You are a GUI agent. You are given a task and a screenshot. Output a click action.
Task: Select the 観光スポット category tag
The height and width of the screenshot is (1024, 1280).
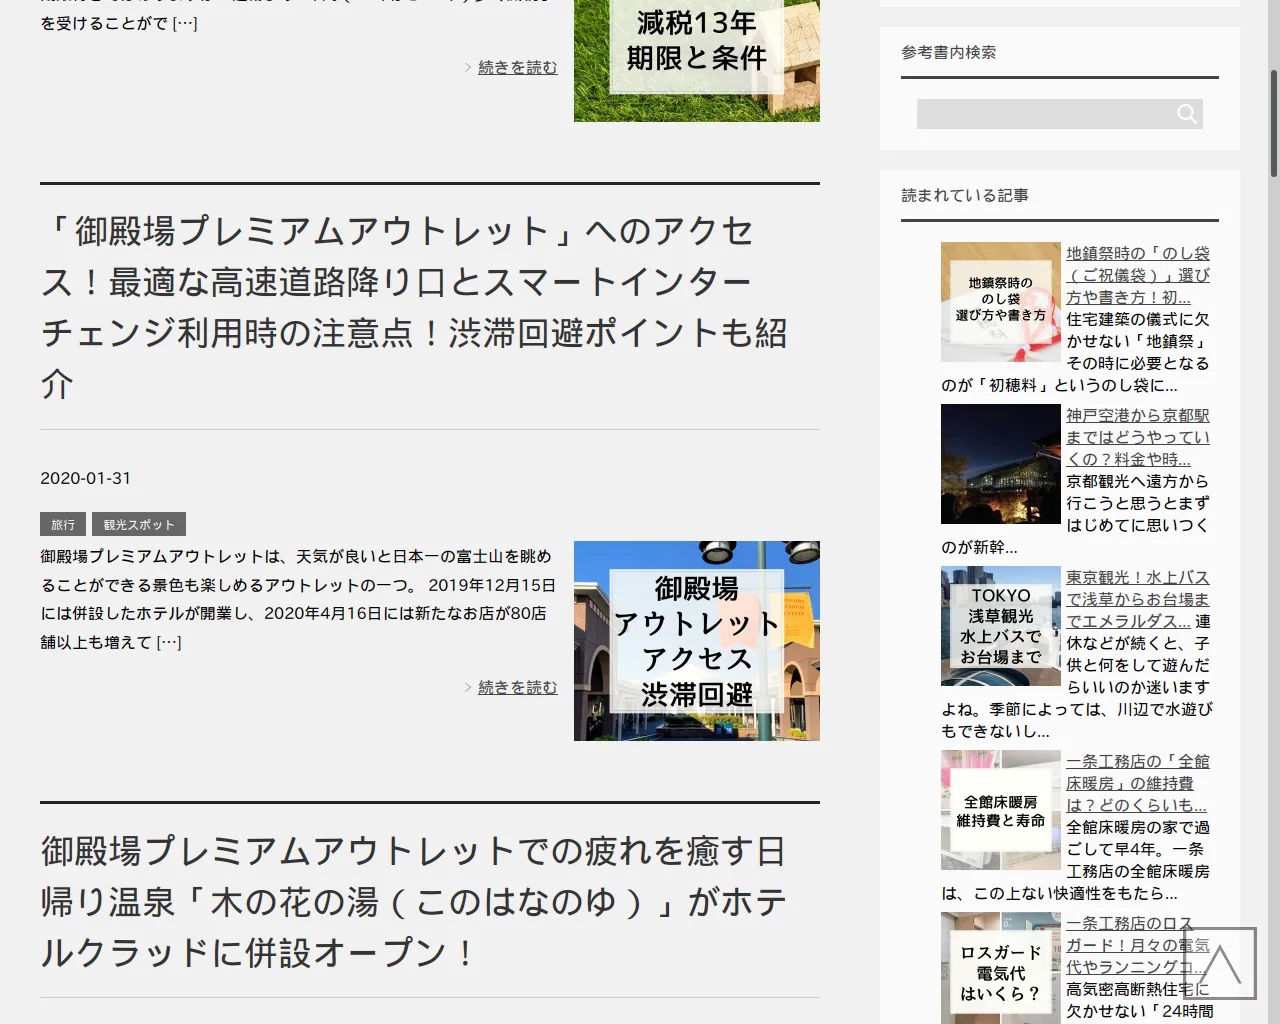pyautogui.click(x=139, y=524)
